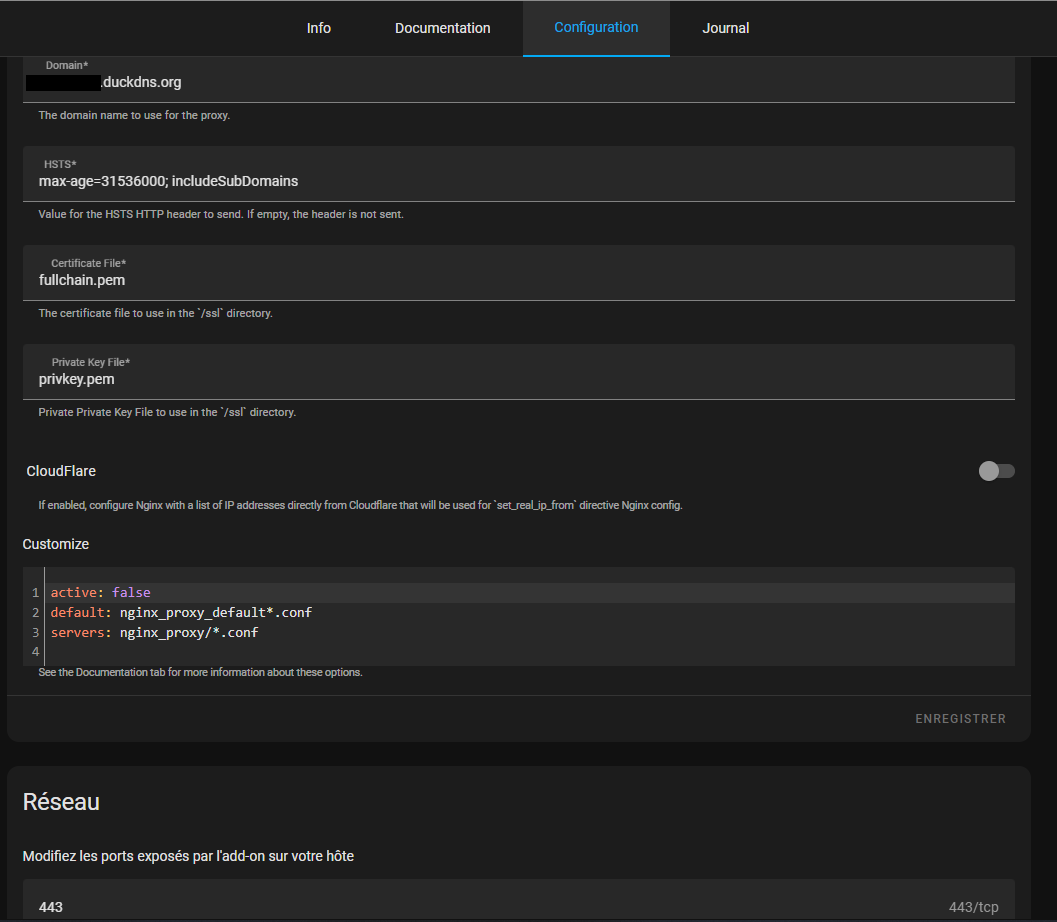Select the Private Key File privkey.pem field
This screenshot has width=1057, height=922.
[518, 379]
